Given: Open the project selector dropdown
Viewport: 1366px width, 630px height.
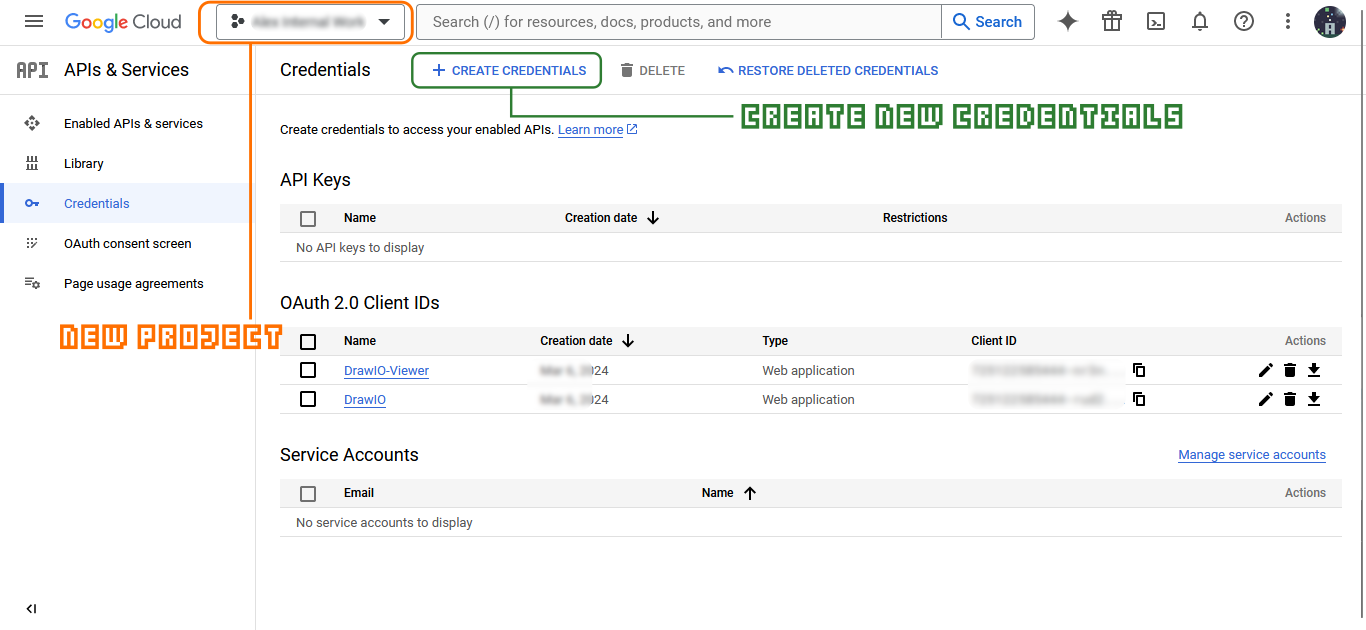Looking at the screenshot, I should [x=311, y=22].
